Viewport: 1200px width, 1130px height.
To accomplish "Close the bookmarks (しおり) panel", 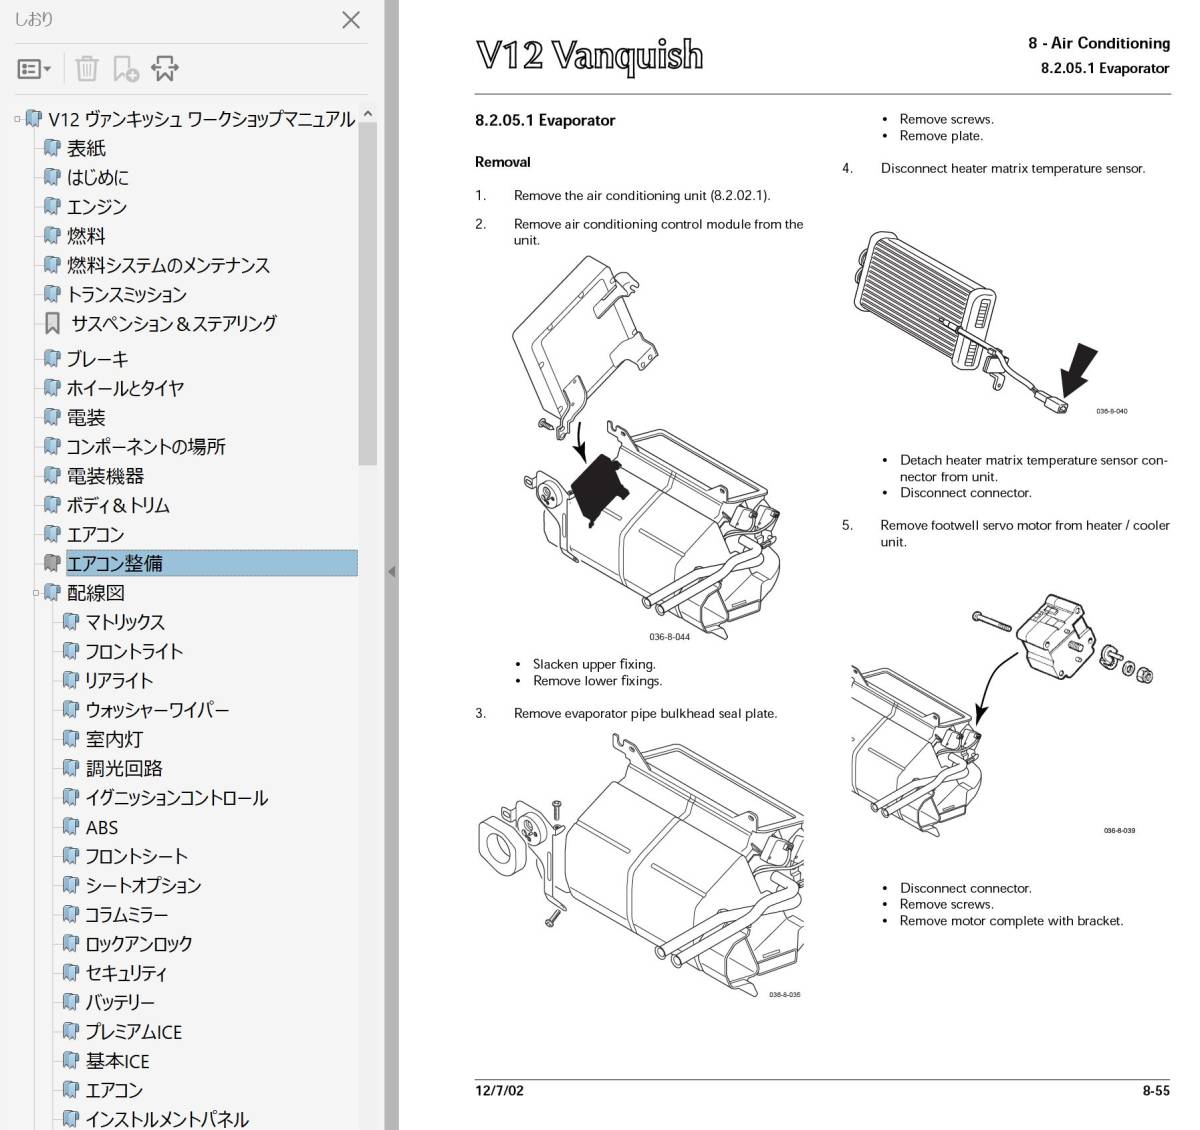I will 351,20.
